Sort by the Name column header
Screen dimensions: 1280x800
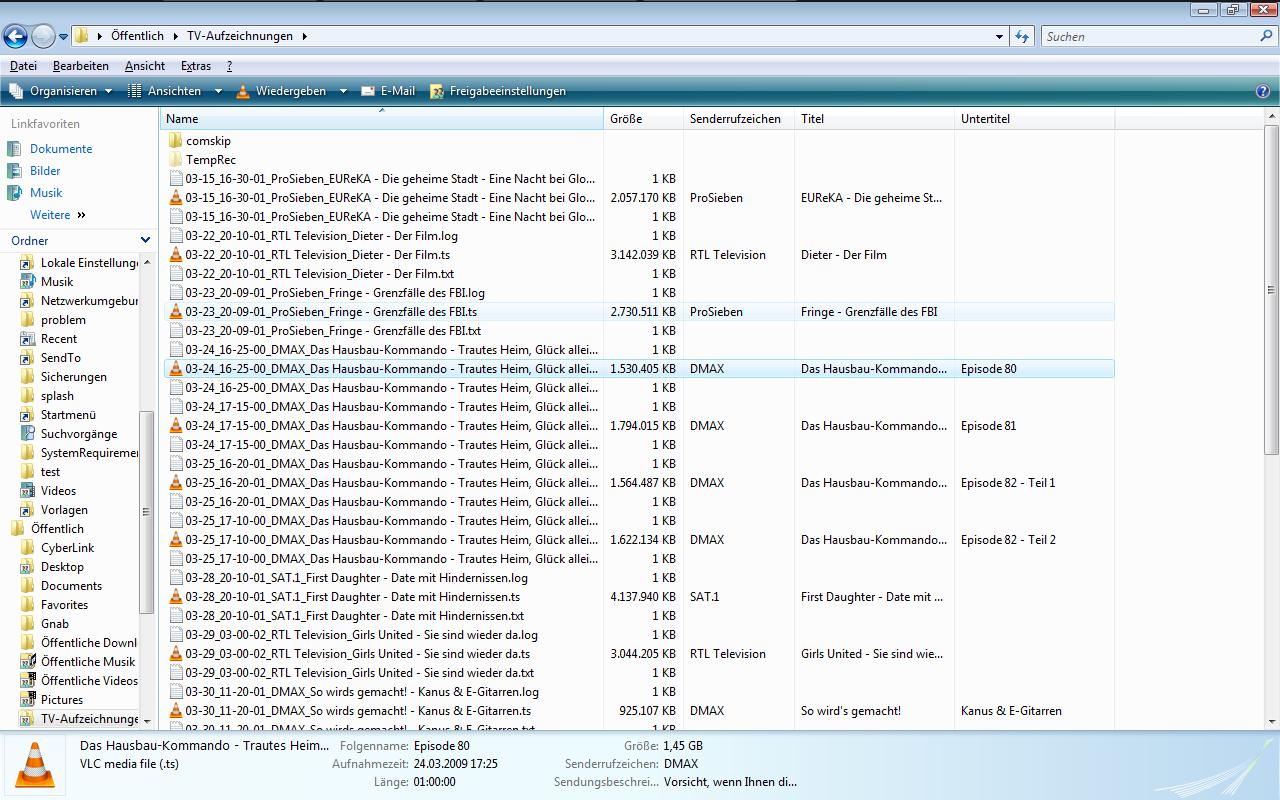382,119
